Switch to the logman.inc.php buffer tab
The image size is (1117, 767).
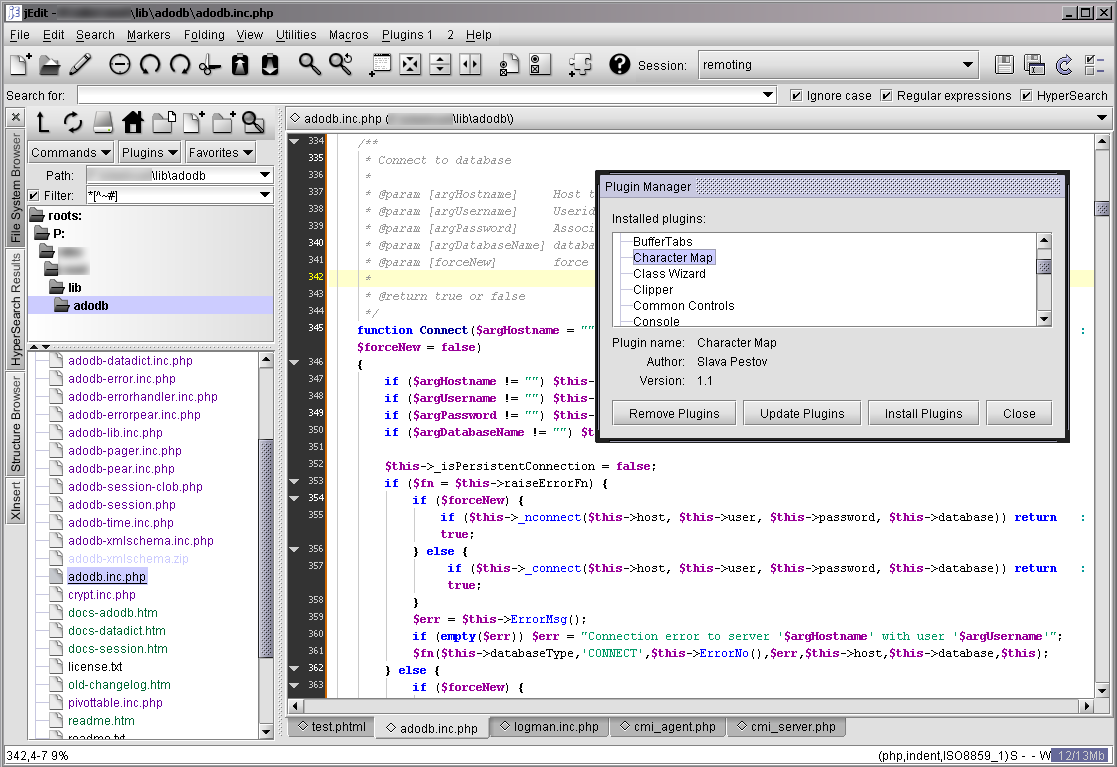[549, 727]
